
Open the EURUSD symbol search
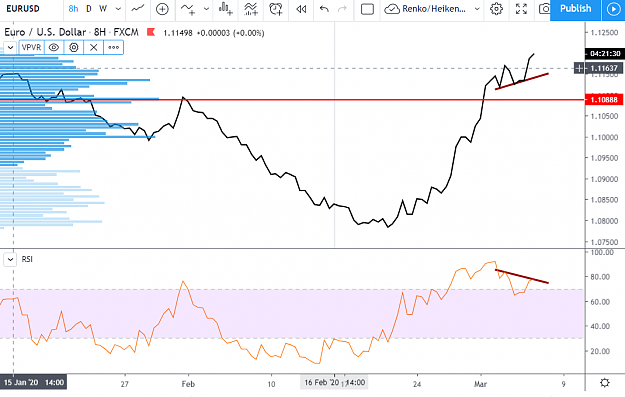click(x=23, y=9)
